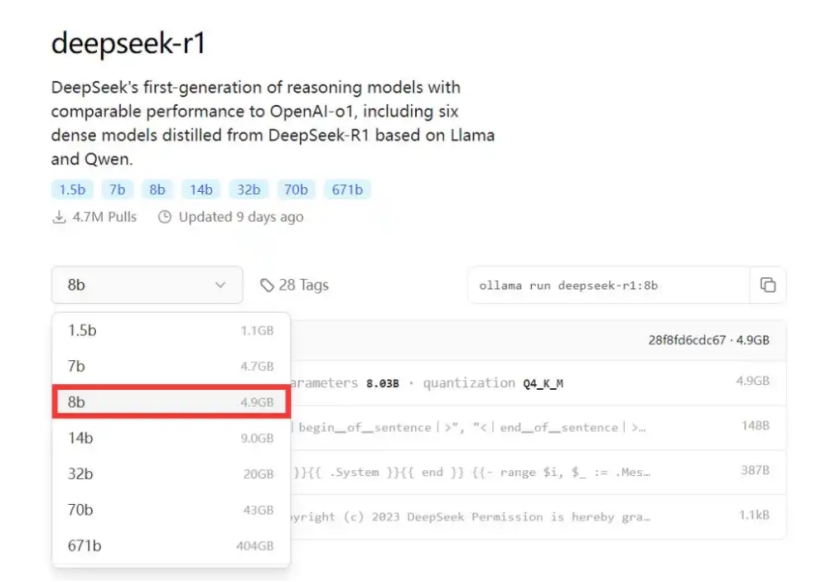Choose the 7b option at 4.7GB
Viewport: 831px width, 582px height.
coord(171,366)
